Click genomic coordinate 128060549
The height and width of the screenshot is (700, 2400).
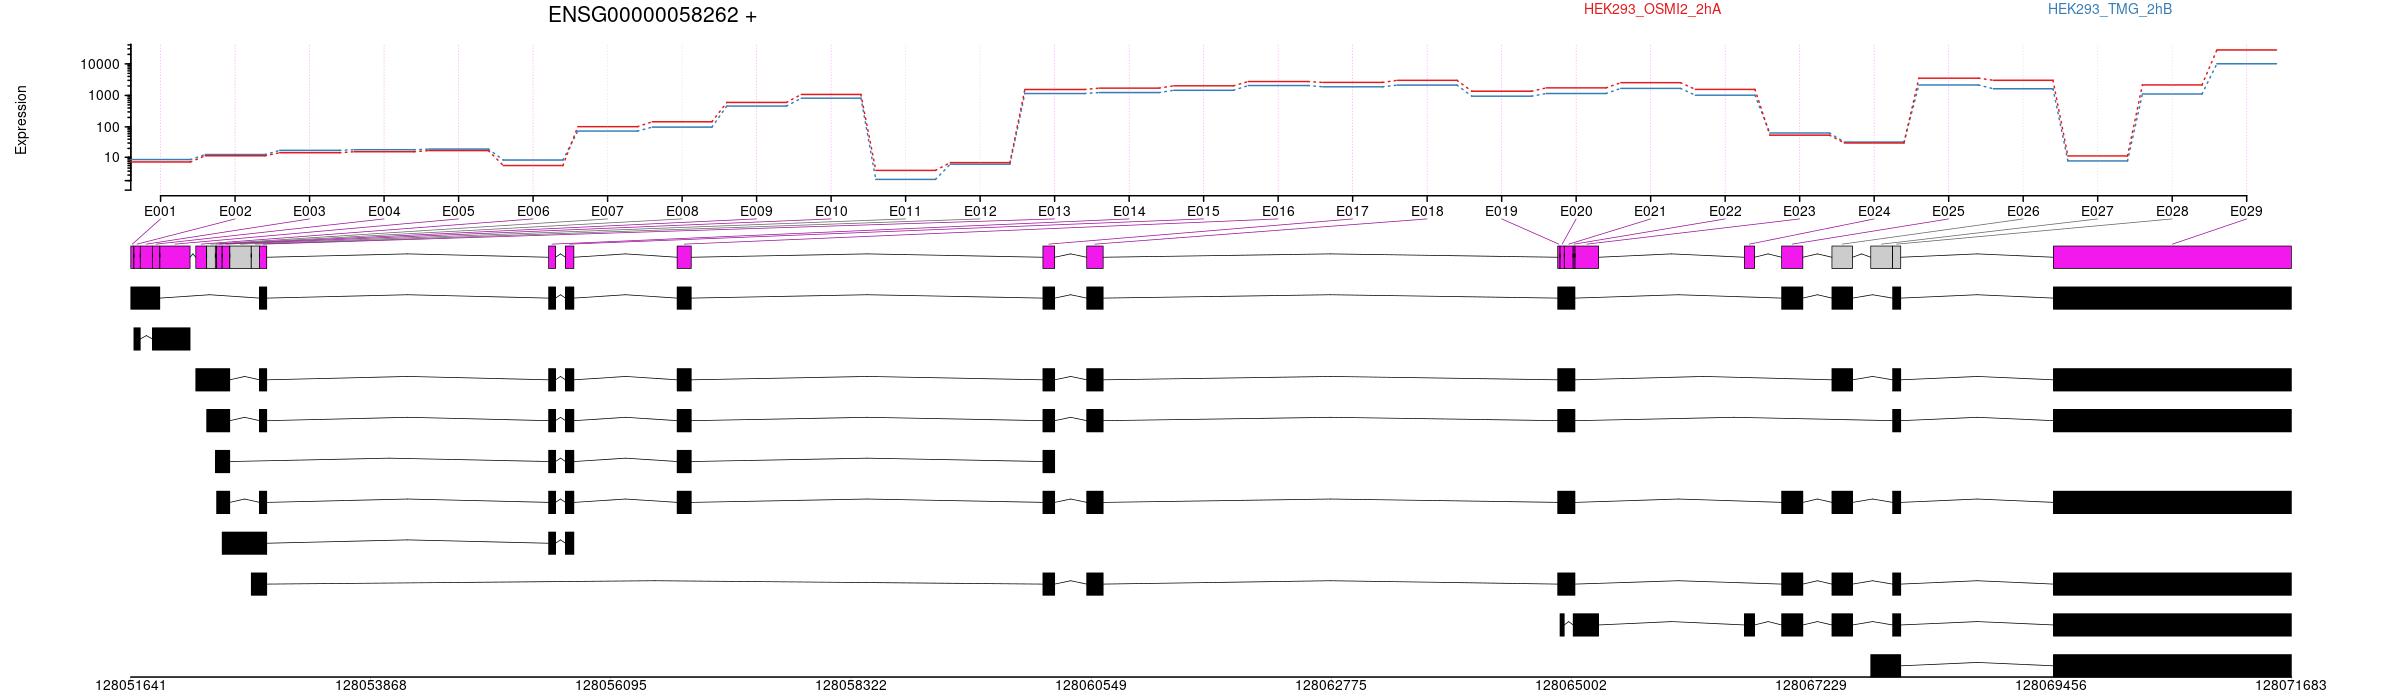pos(1091,686)
